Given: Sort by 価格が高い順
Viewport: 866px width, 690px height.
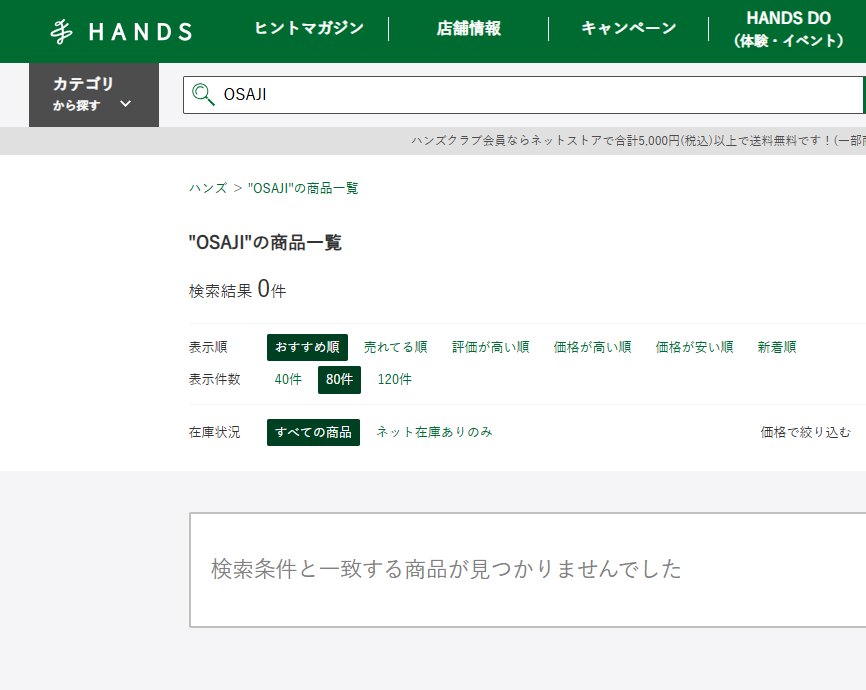Looking at the screenshot, I should click(x=592, y=347).
